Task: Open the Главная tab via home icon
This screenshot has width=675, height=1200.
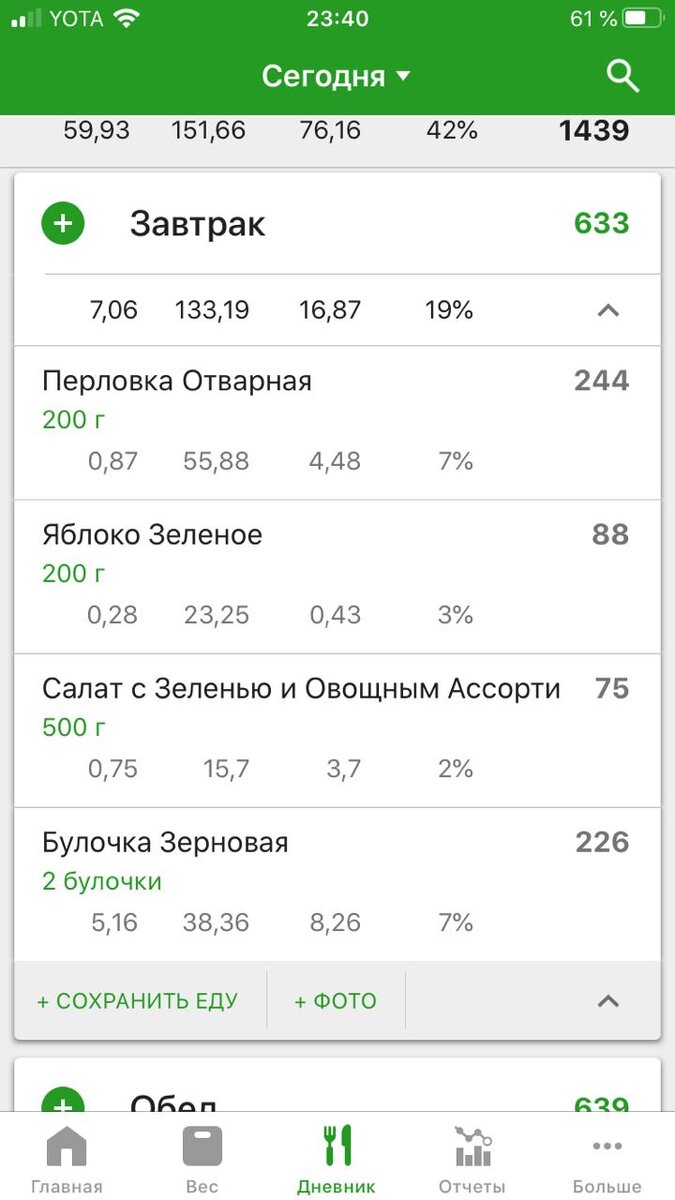Action: (x=66, y=1148)
